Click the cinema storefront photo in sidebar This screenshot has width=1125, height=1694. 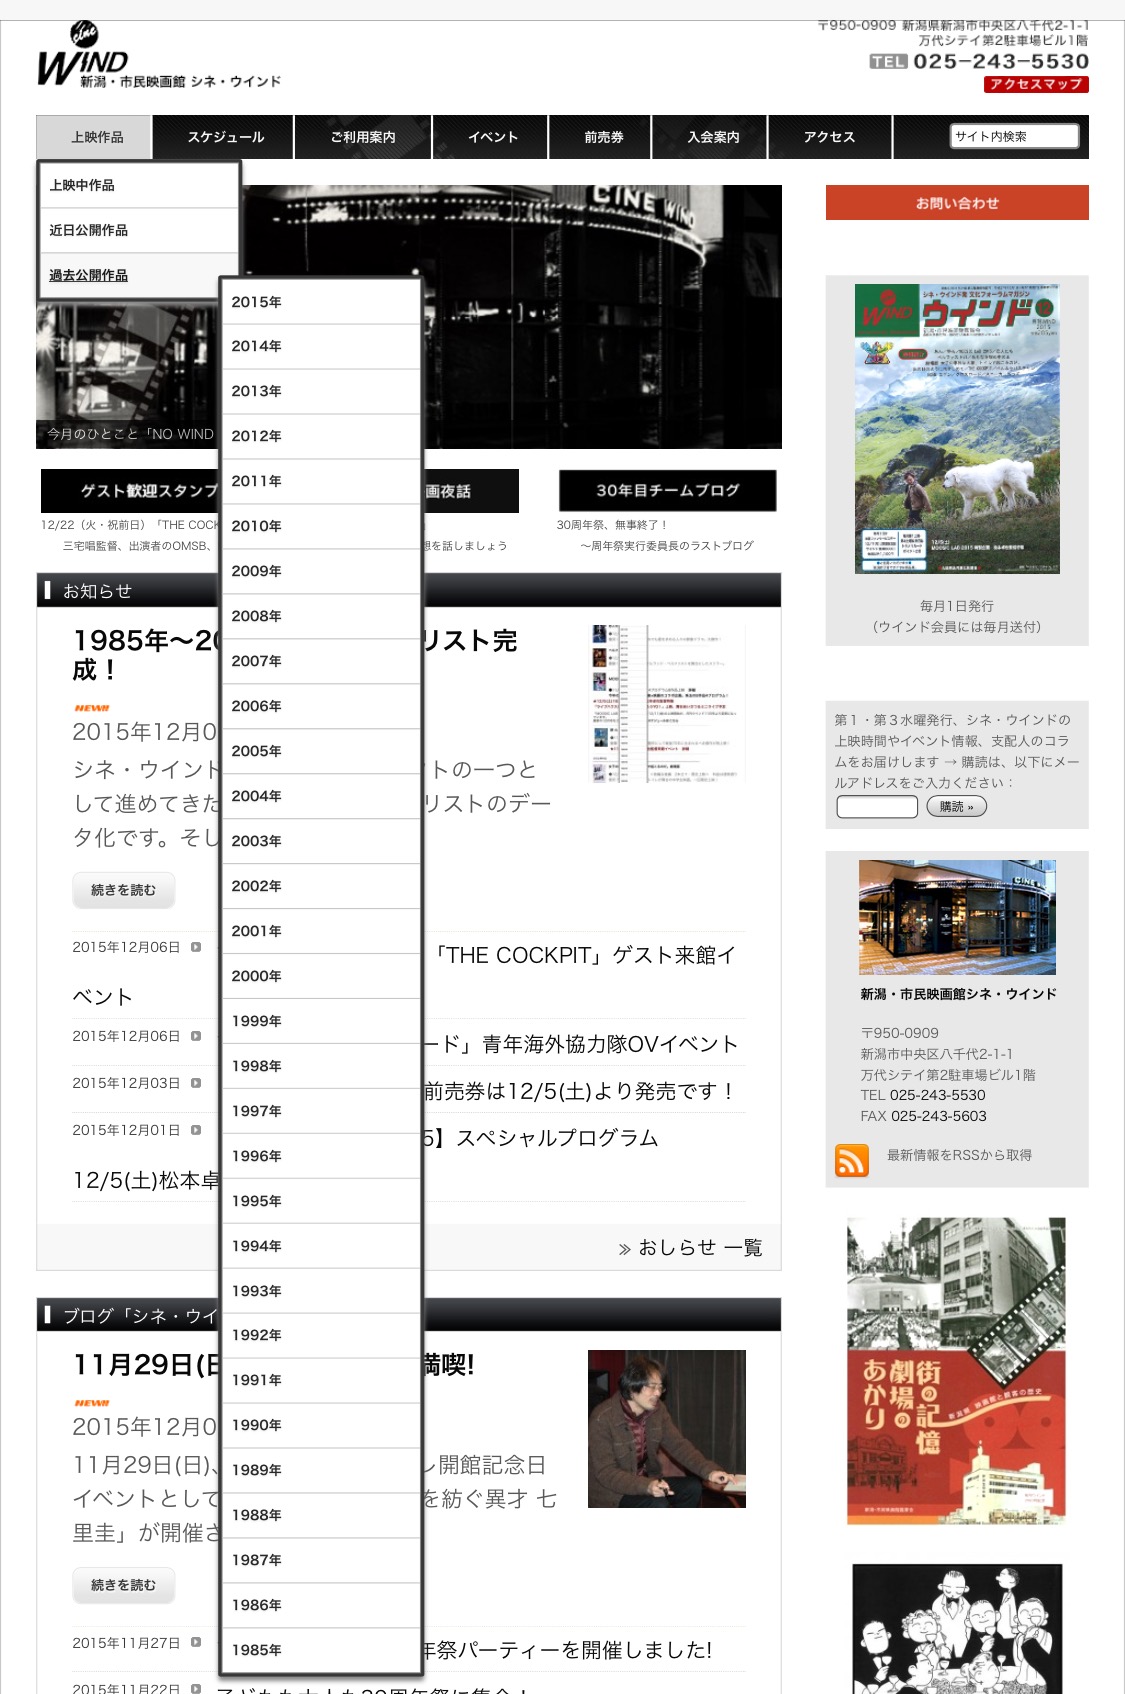pyautogui.click(x=957, y=917)
